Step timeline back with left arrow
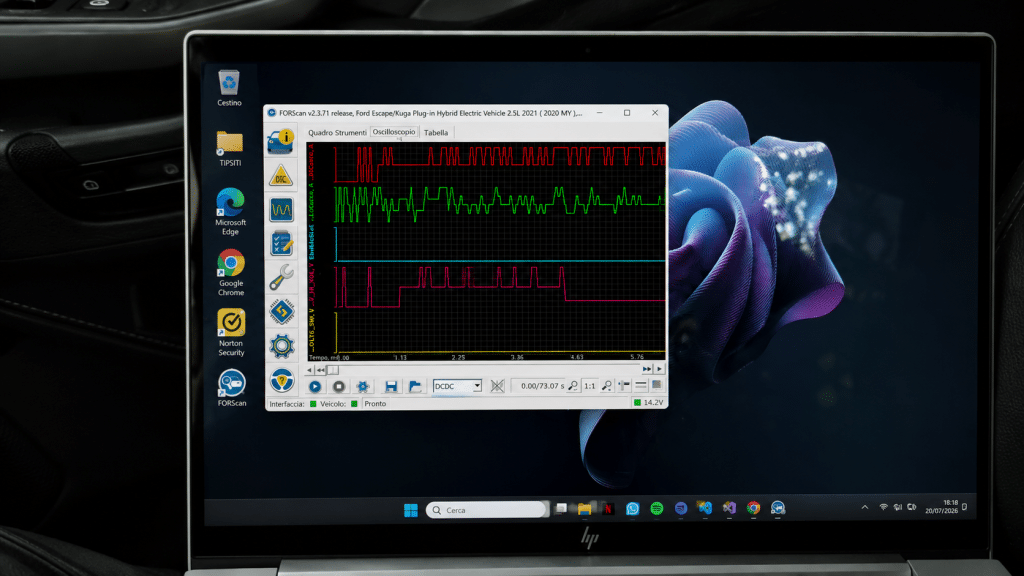Screen dimensions: 1024x576 (310, 370)
